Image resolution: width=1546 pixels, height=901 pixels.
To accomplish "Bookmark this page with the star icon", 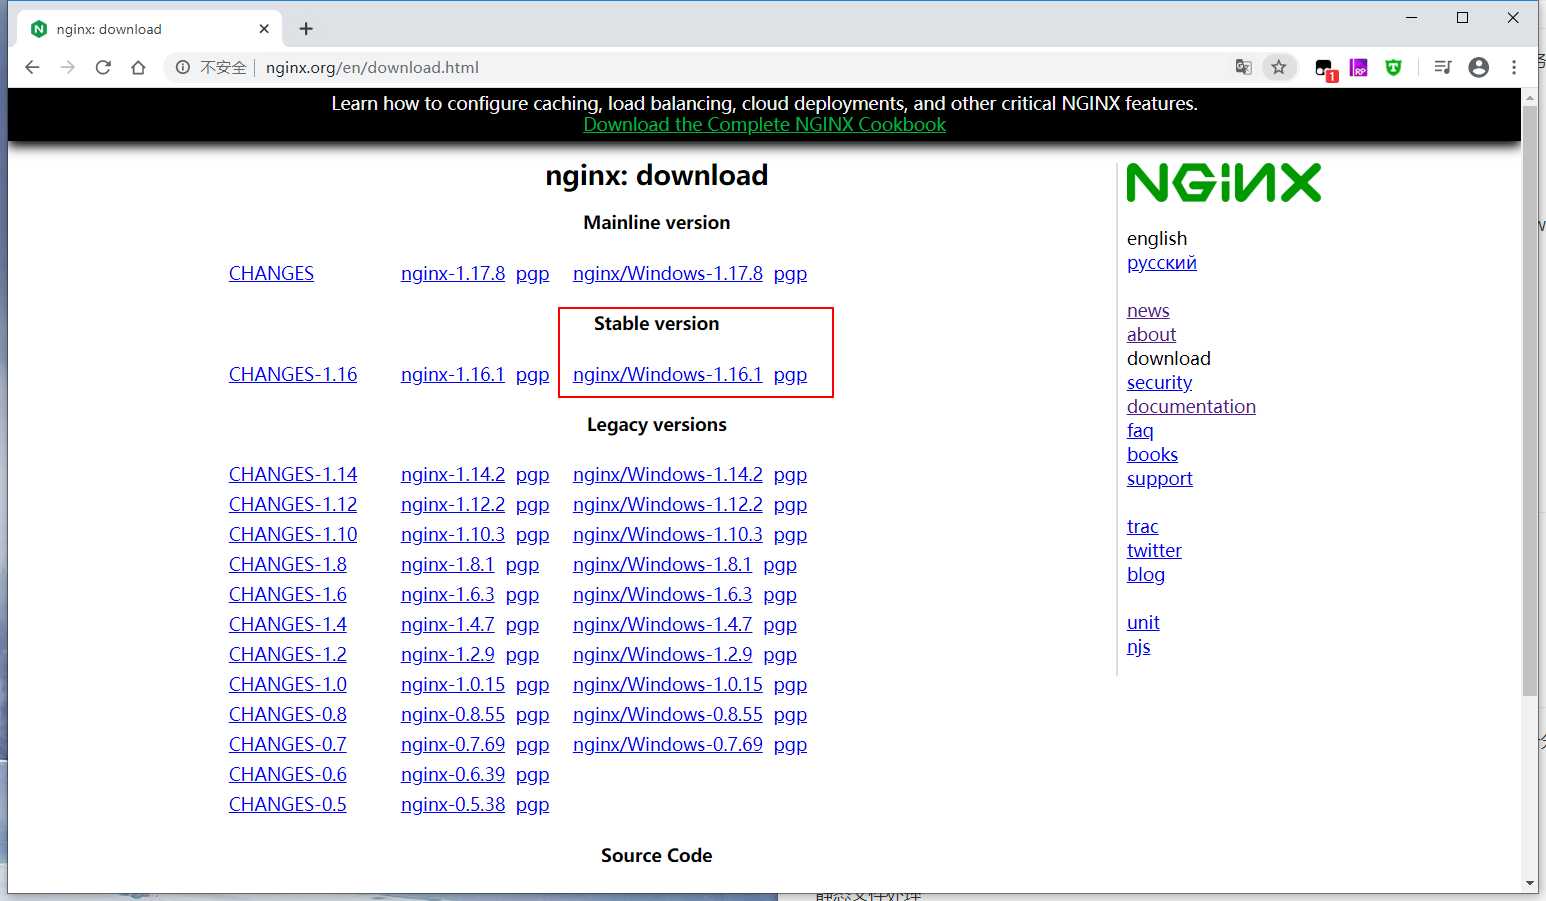I will pyautogui.click(x=1278, y=67).
